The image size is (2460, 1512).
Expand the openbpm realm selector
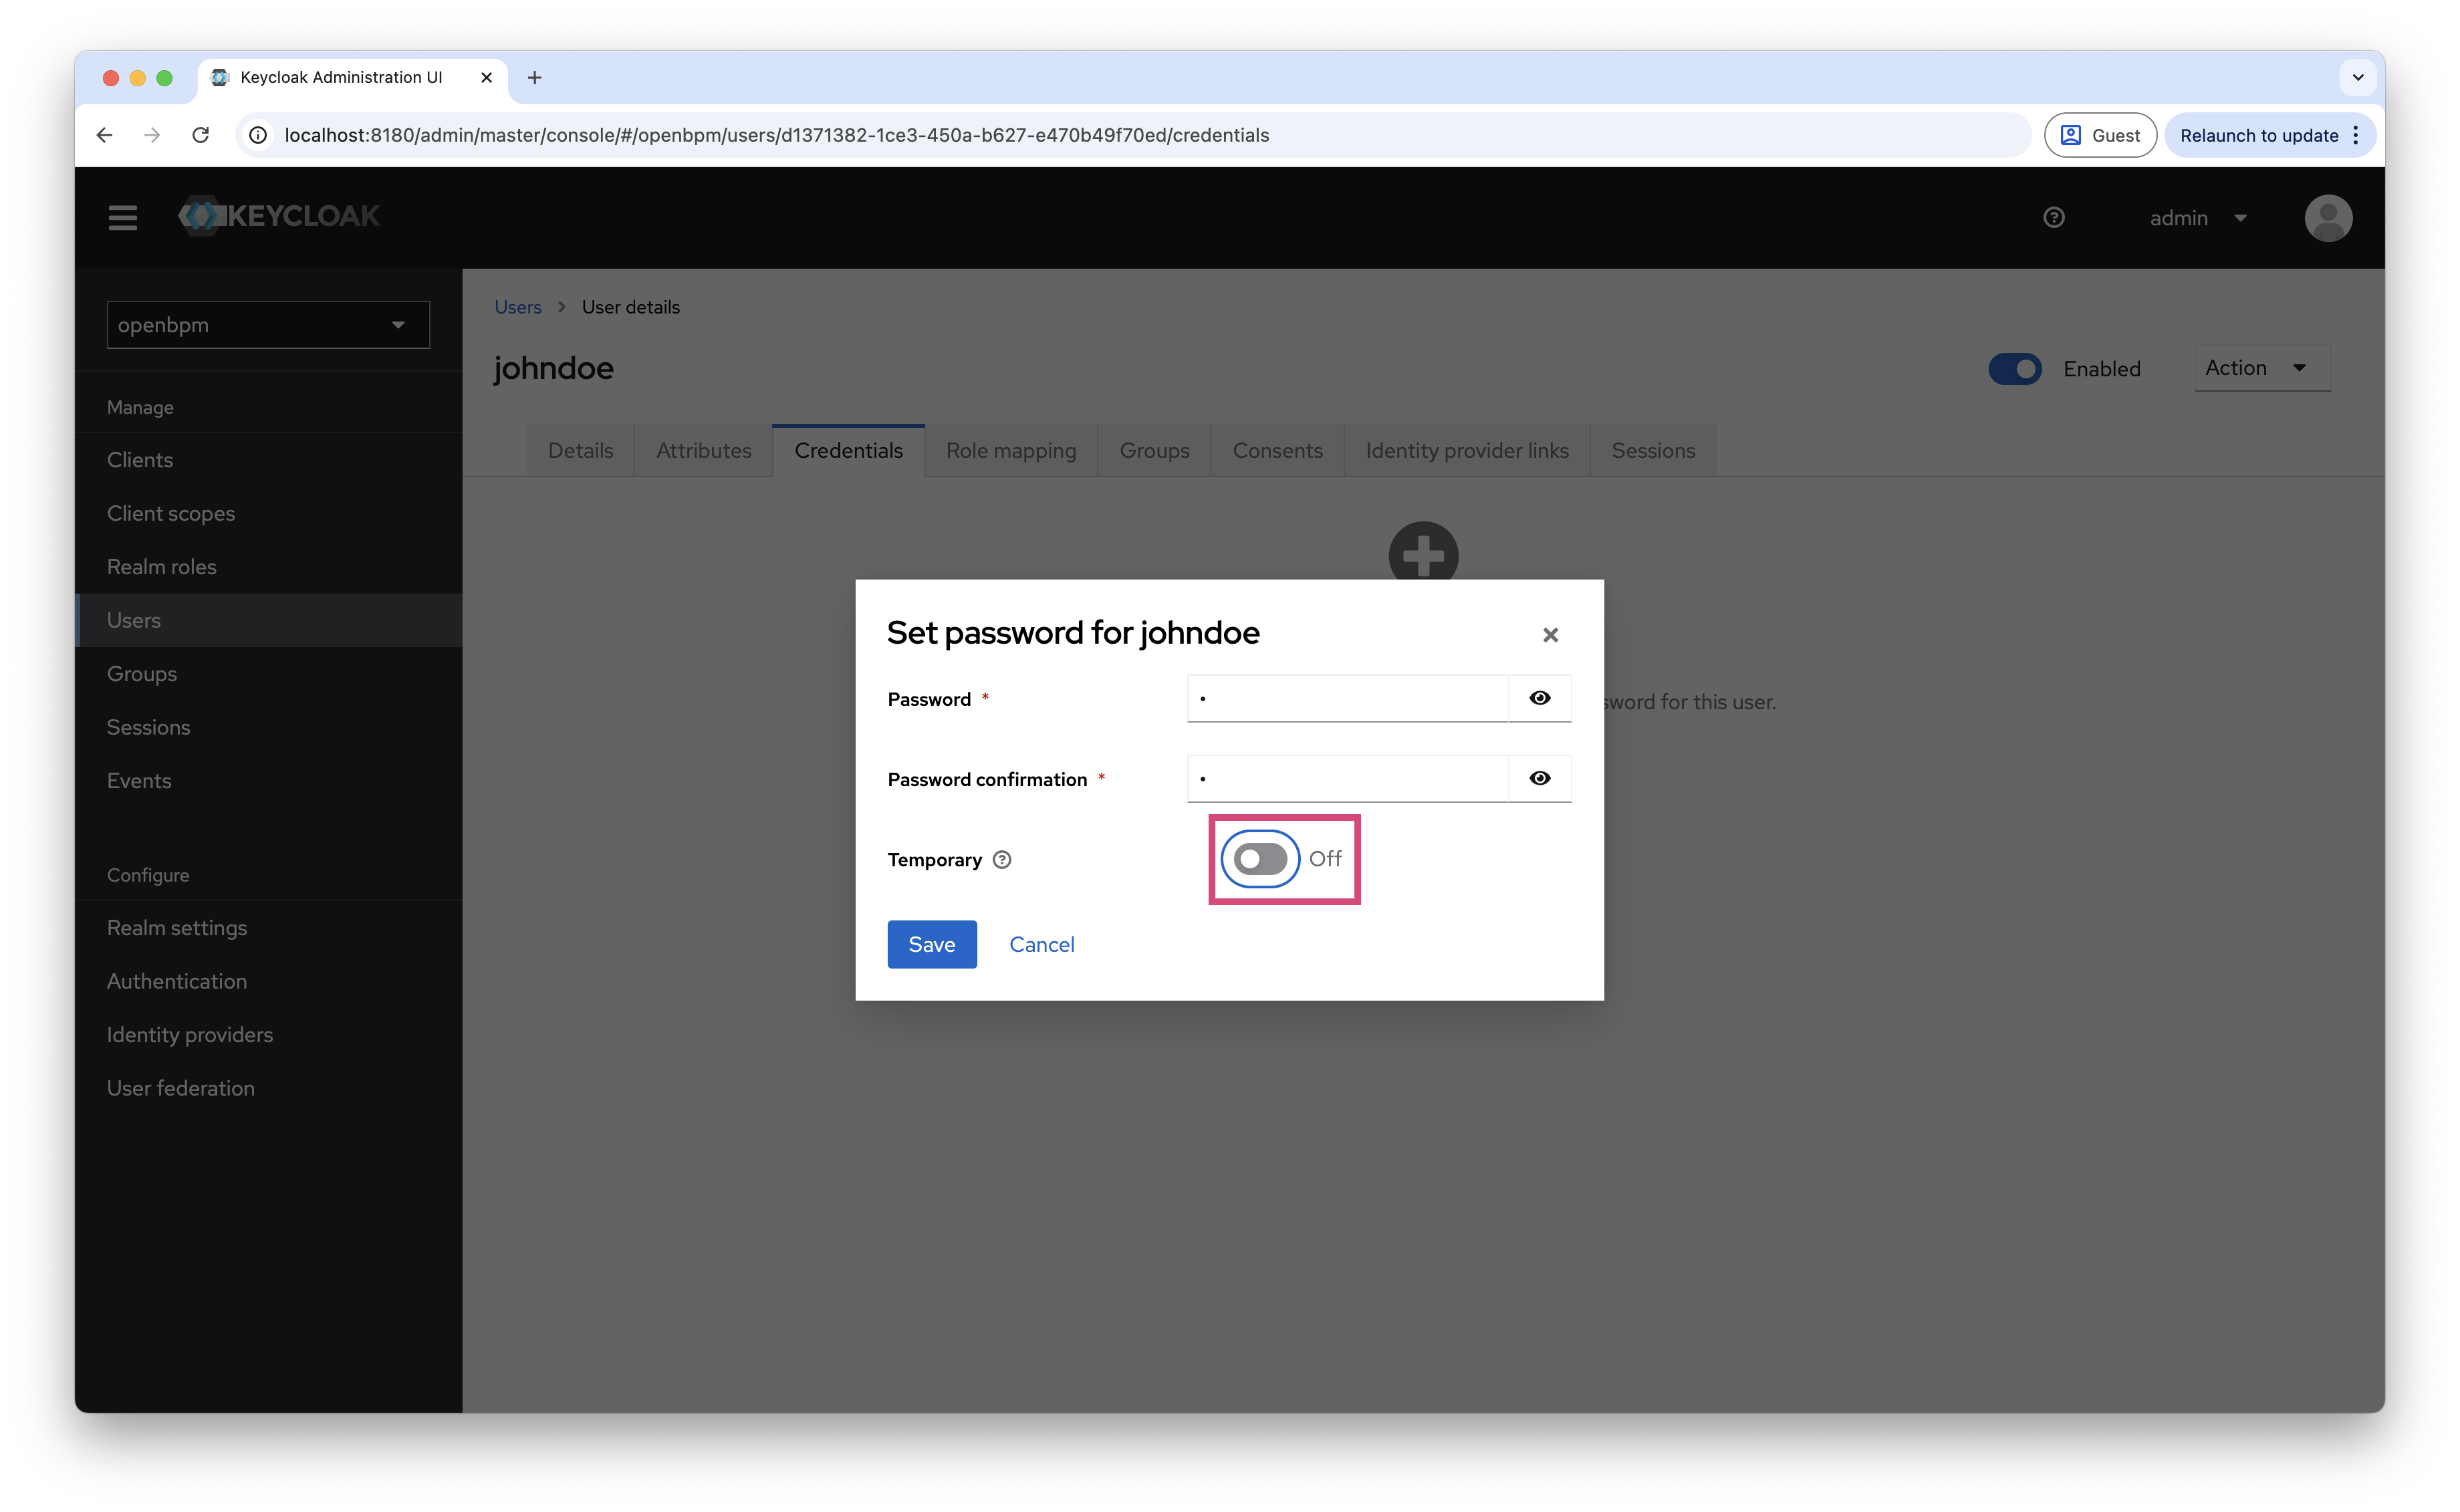point(268,325)
